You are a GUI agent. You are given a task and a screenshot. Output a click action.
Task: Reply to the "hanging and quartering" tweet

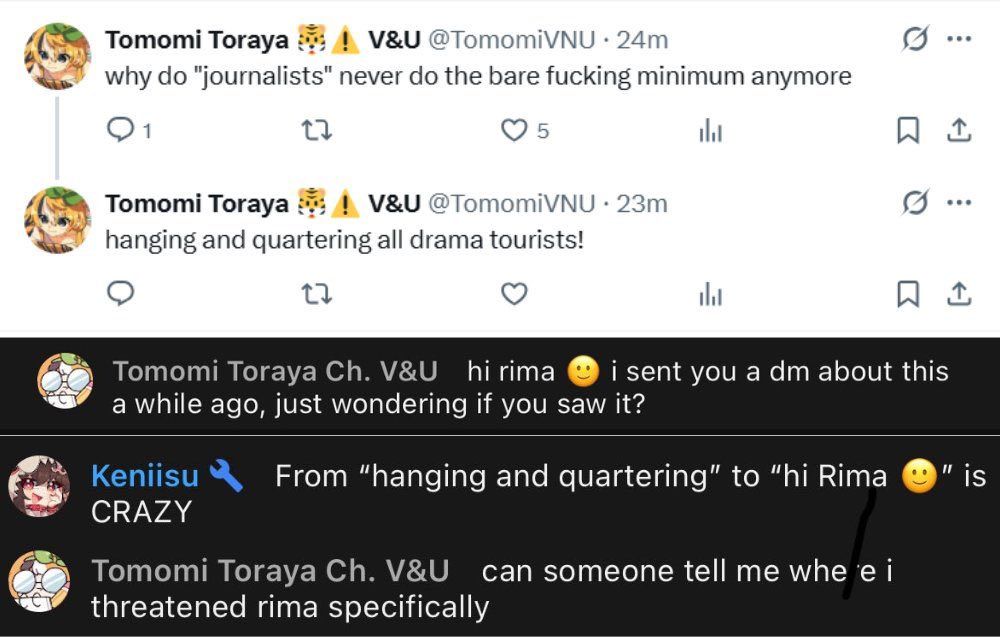pyautogui.click(x=120, y=294)
